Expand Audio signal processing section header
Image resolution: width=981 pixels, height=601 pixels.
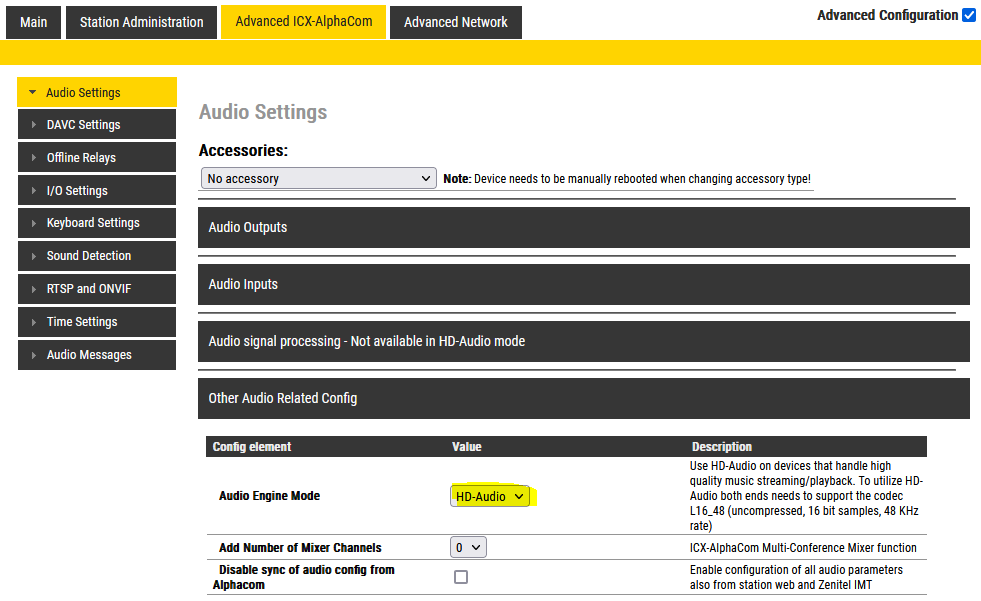point(583,341)
